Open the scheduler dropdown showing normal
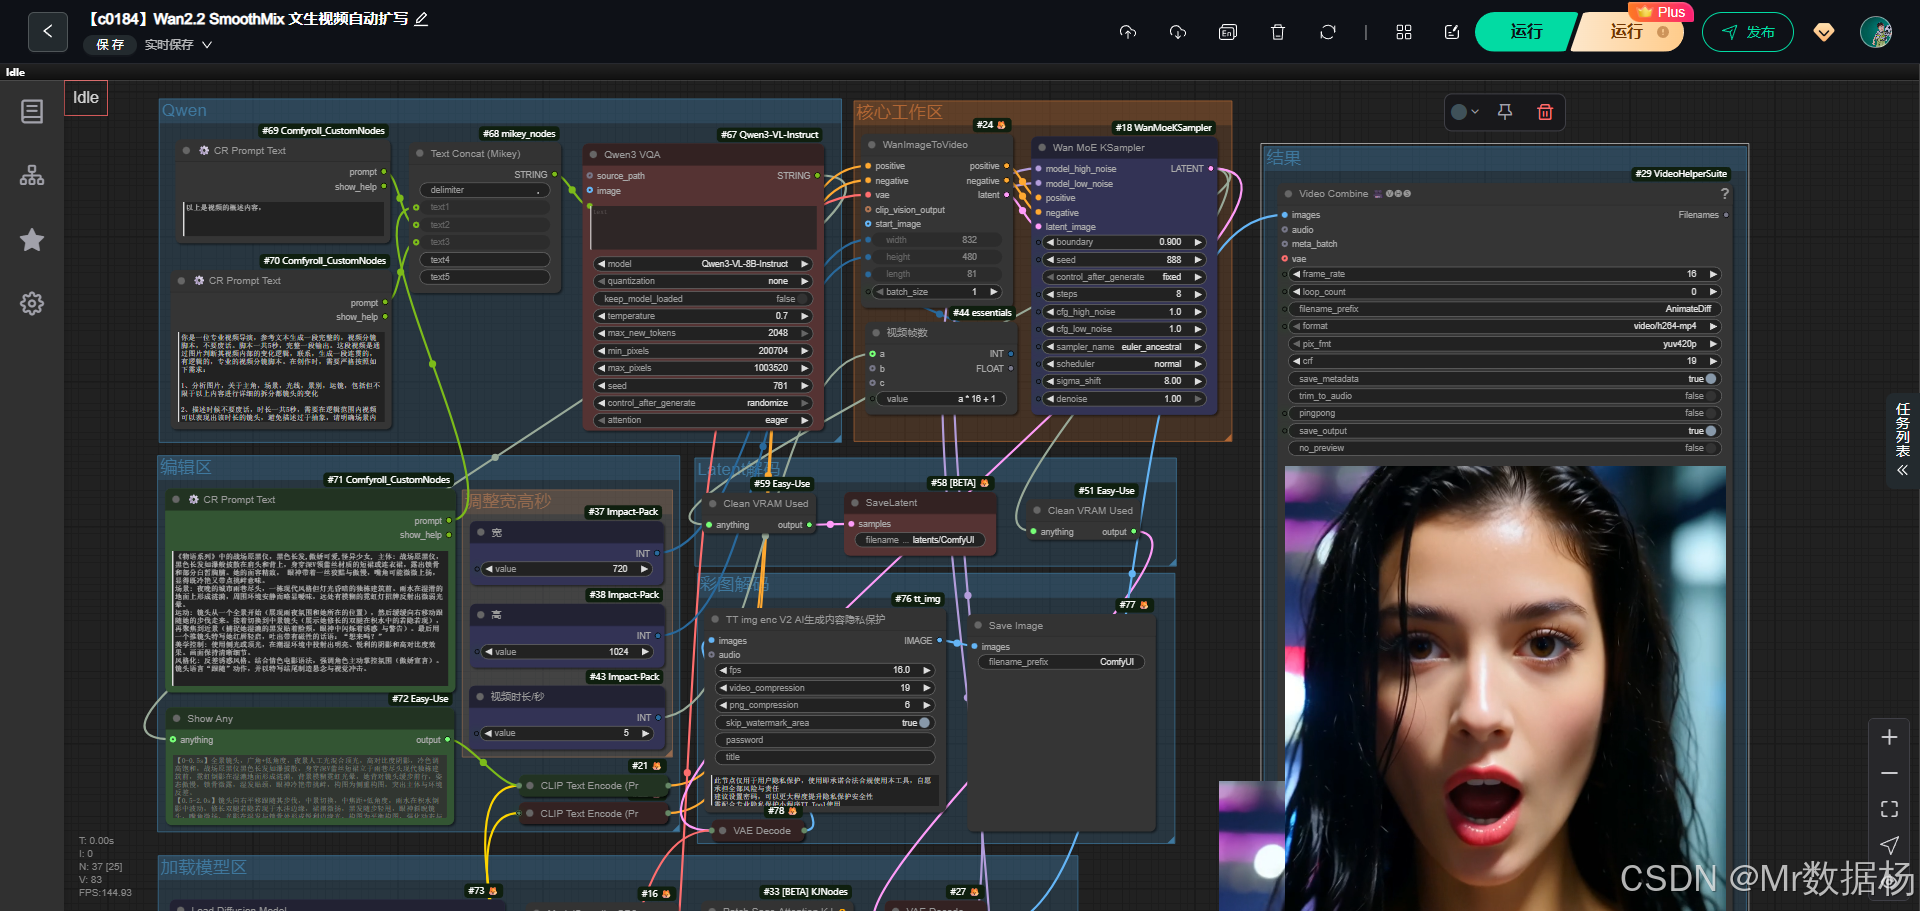 (1124, 364)
